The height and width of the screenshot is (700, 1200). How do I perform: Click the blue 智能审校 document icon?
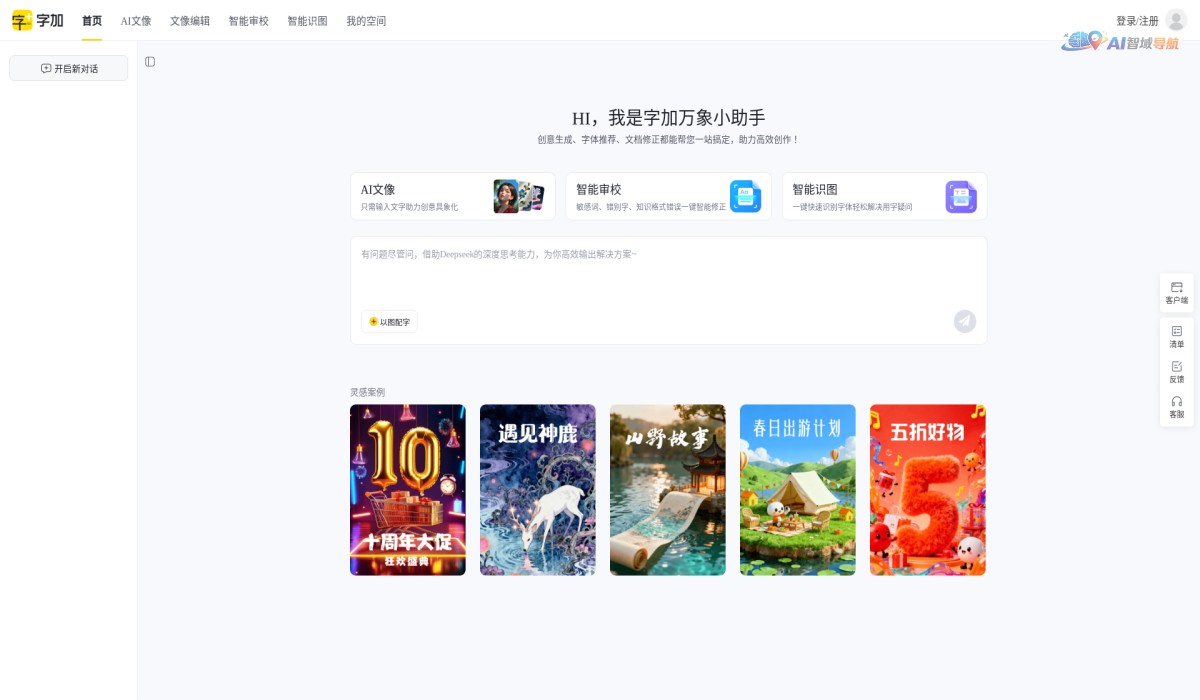tap(744, 197)
